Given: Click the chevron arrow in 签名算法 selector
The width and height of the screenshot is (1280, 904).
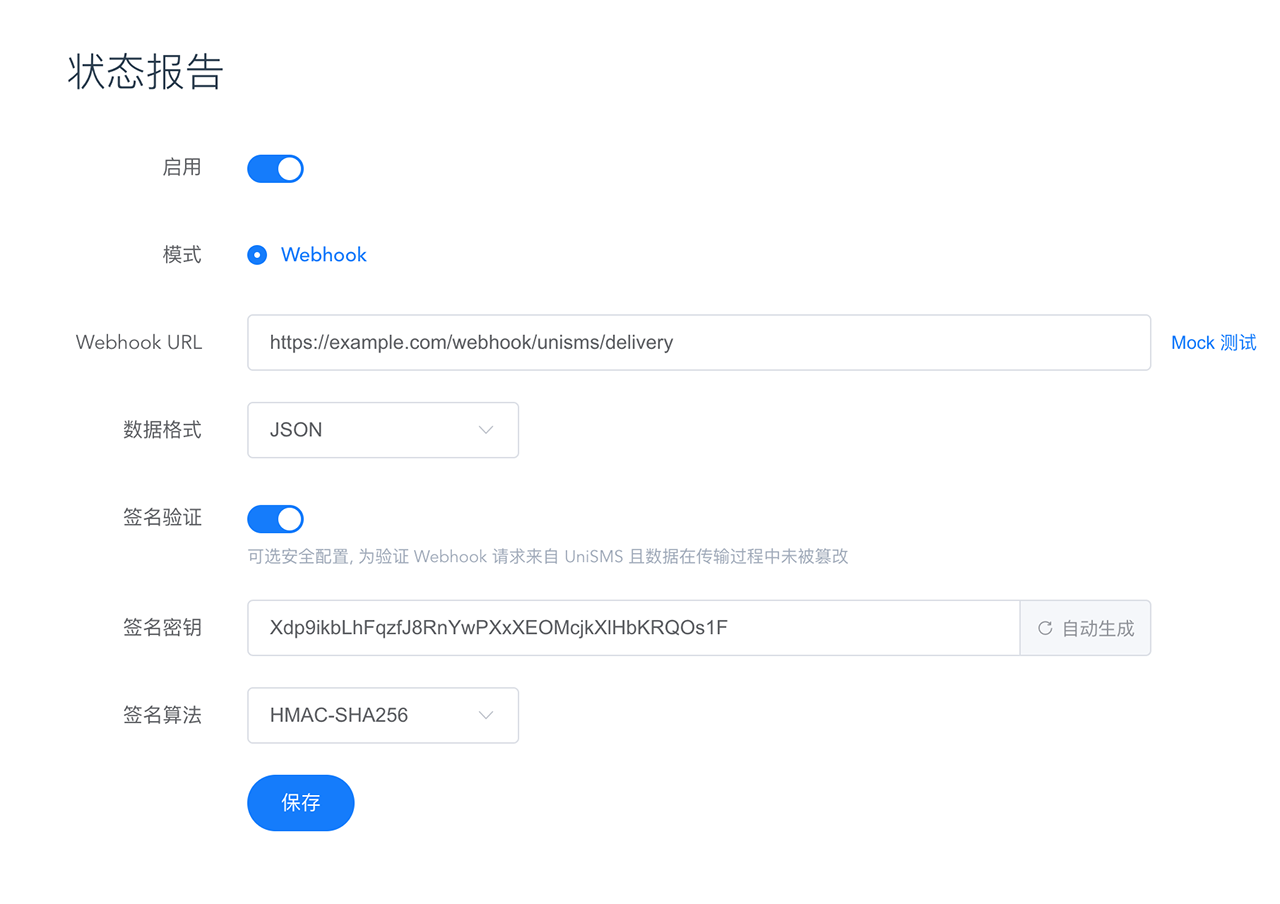Looking at the screenshot, I should click(x=486, y=716).
